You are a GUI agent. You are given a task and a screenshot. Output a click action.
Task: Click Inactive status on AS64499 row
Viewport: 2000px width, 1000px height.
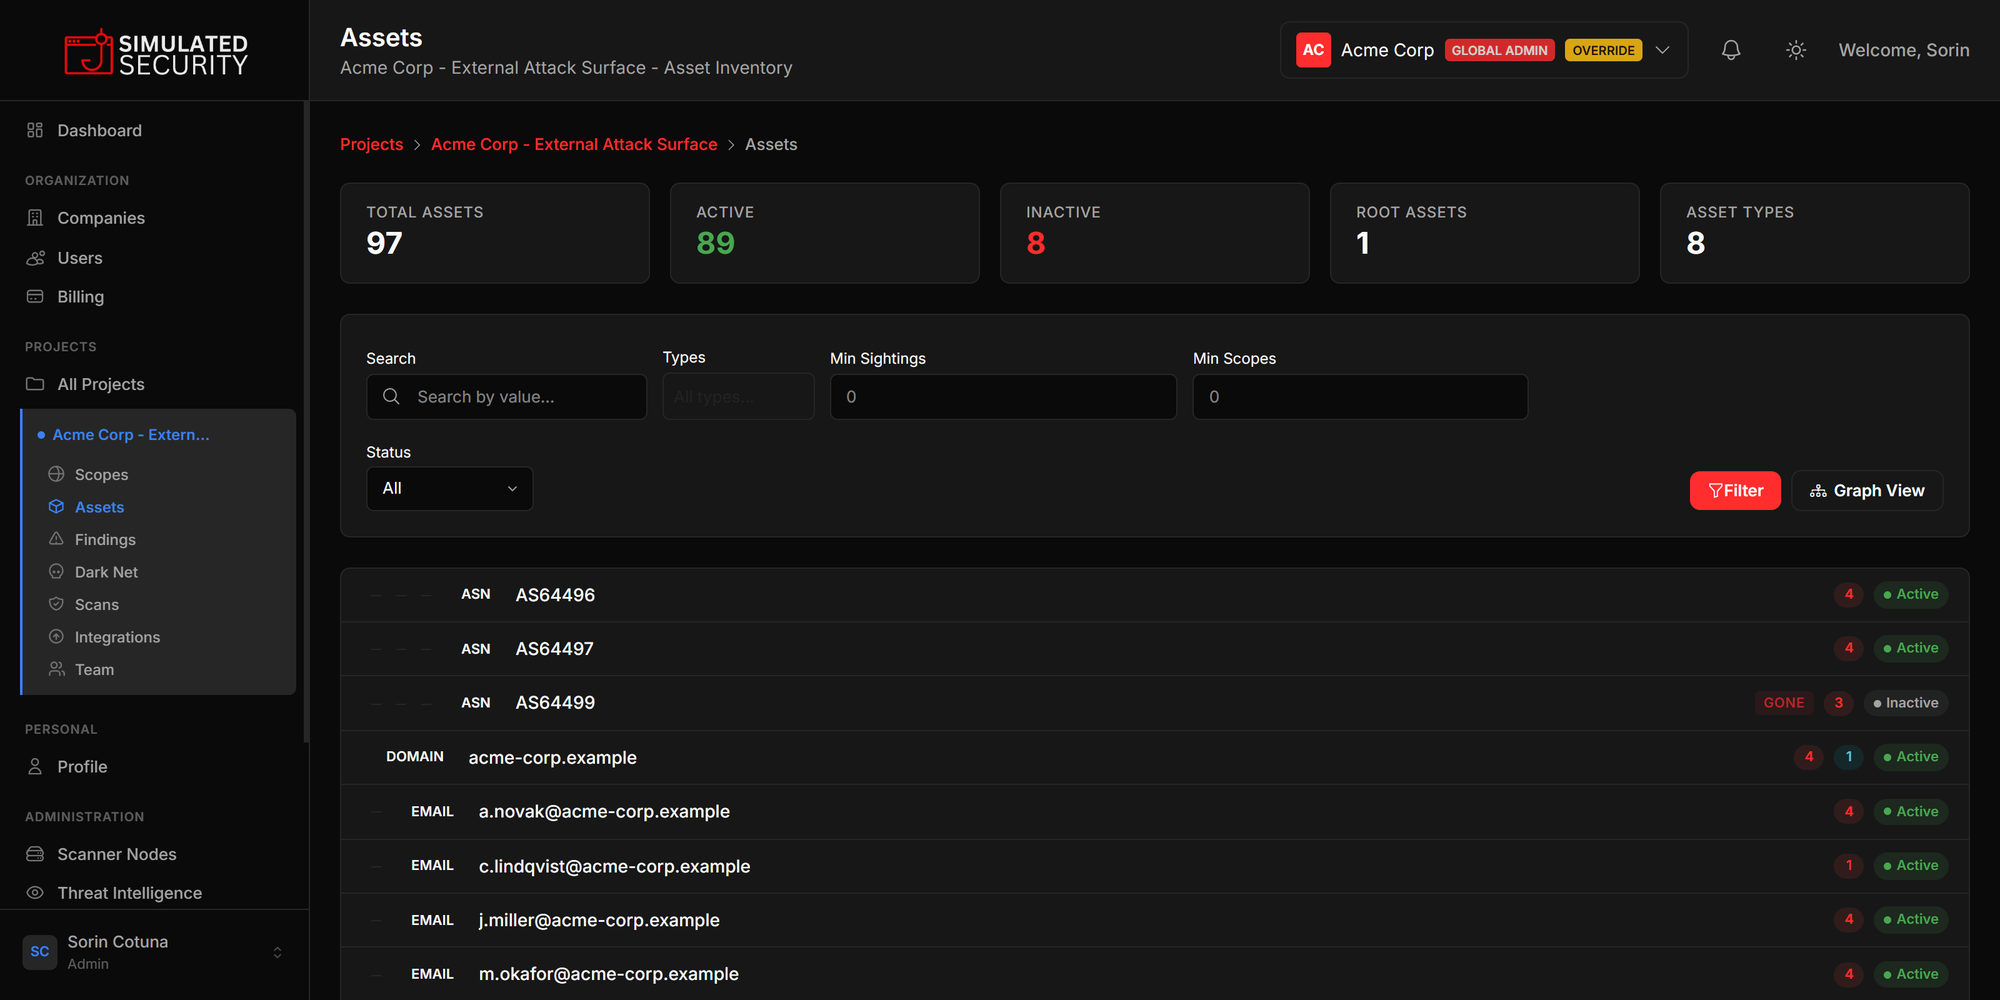[x=1905, y=703]
